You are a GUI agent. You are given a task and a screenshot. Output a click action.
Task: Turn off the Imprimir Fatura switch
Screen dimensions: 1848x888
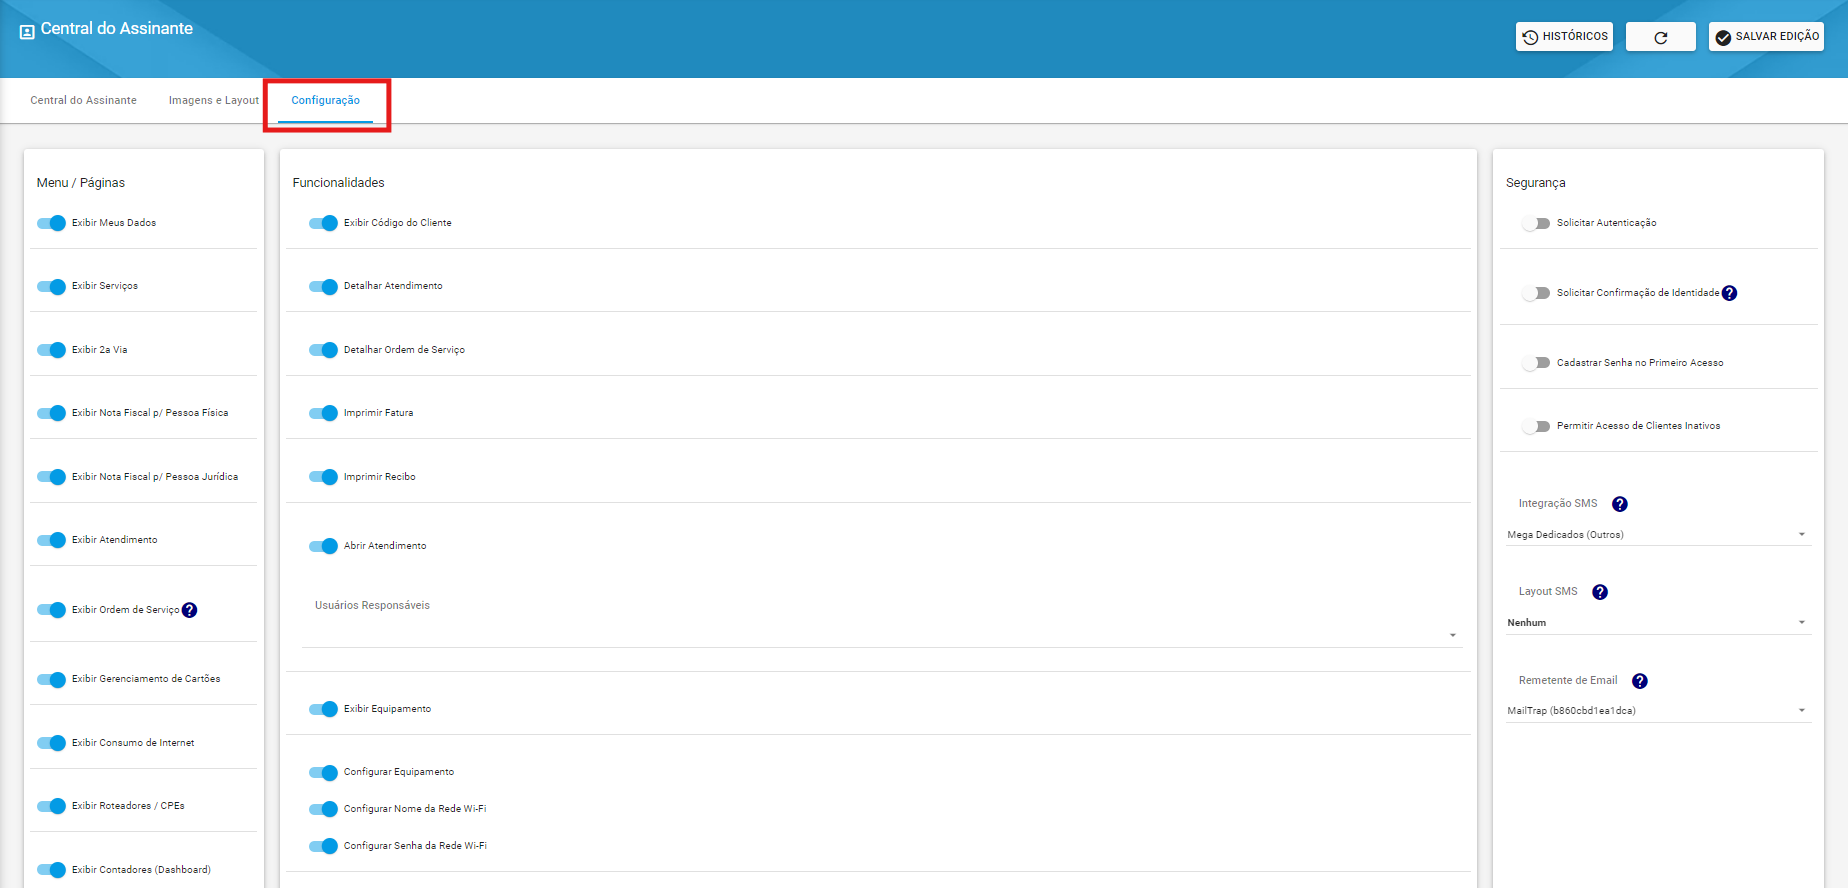(x=323, y=413)
